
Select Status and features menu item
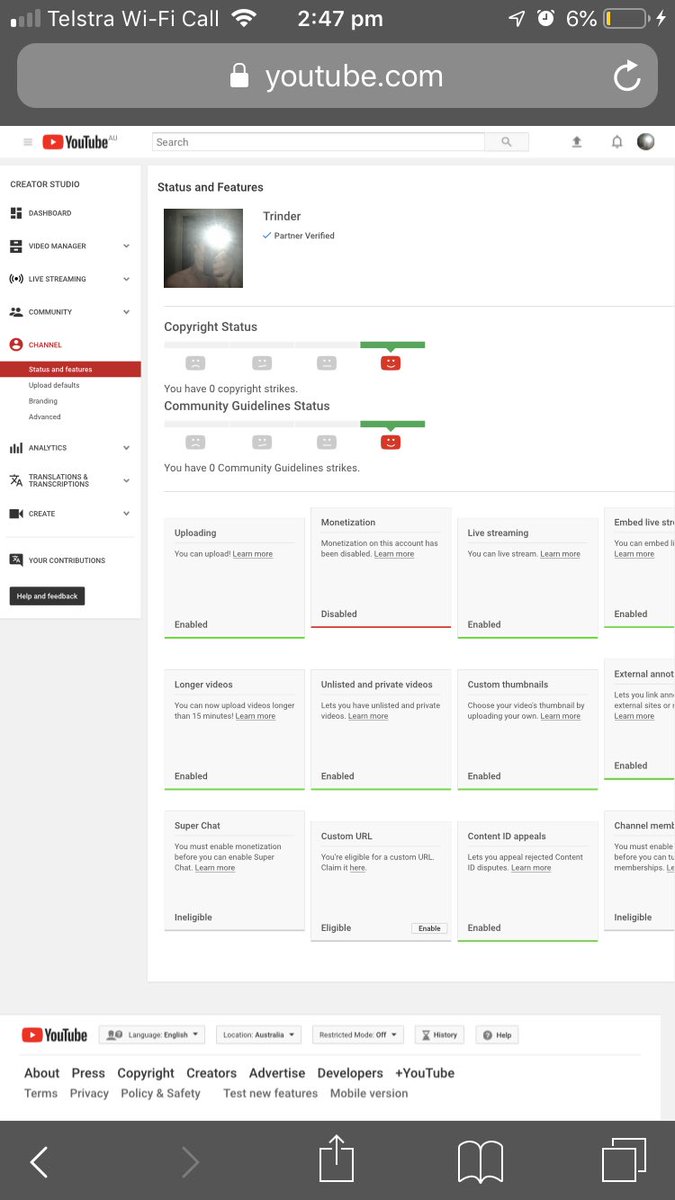click(x=70, y=369)
